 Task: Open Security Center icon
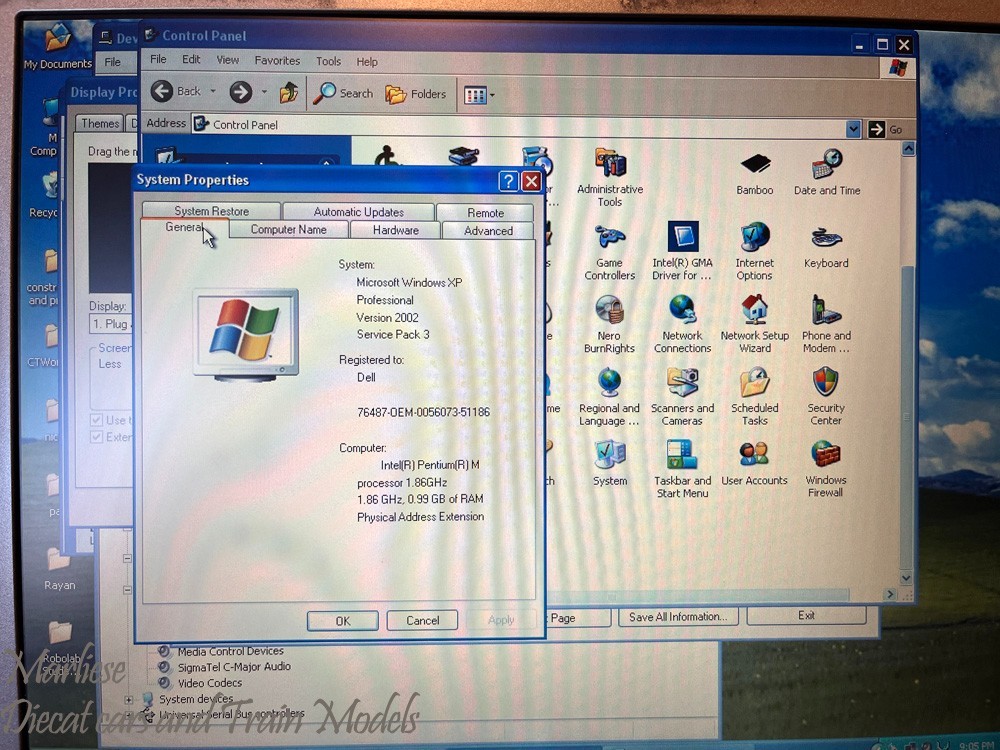(x=826, y=397)
